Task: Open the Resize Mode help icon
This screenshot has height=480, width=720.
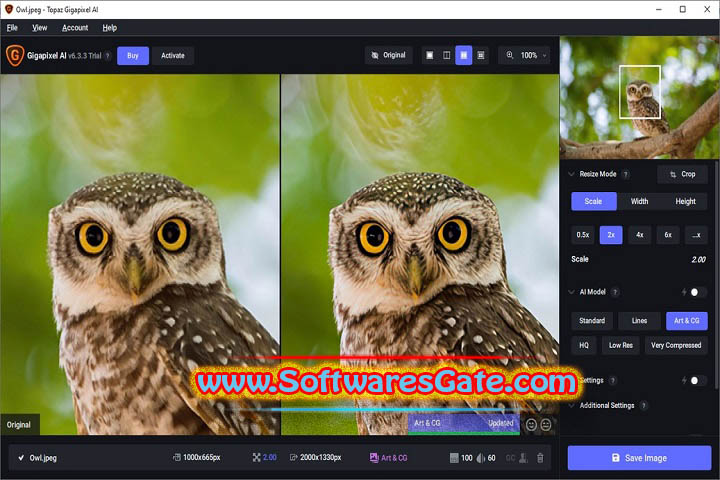Action: (625, 175)
